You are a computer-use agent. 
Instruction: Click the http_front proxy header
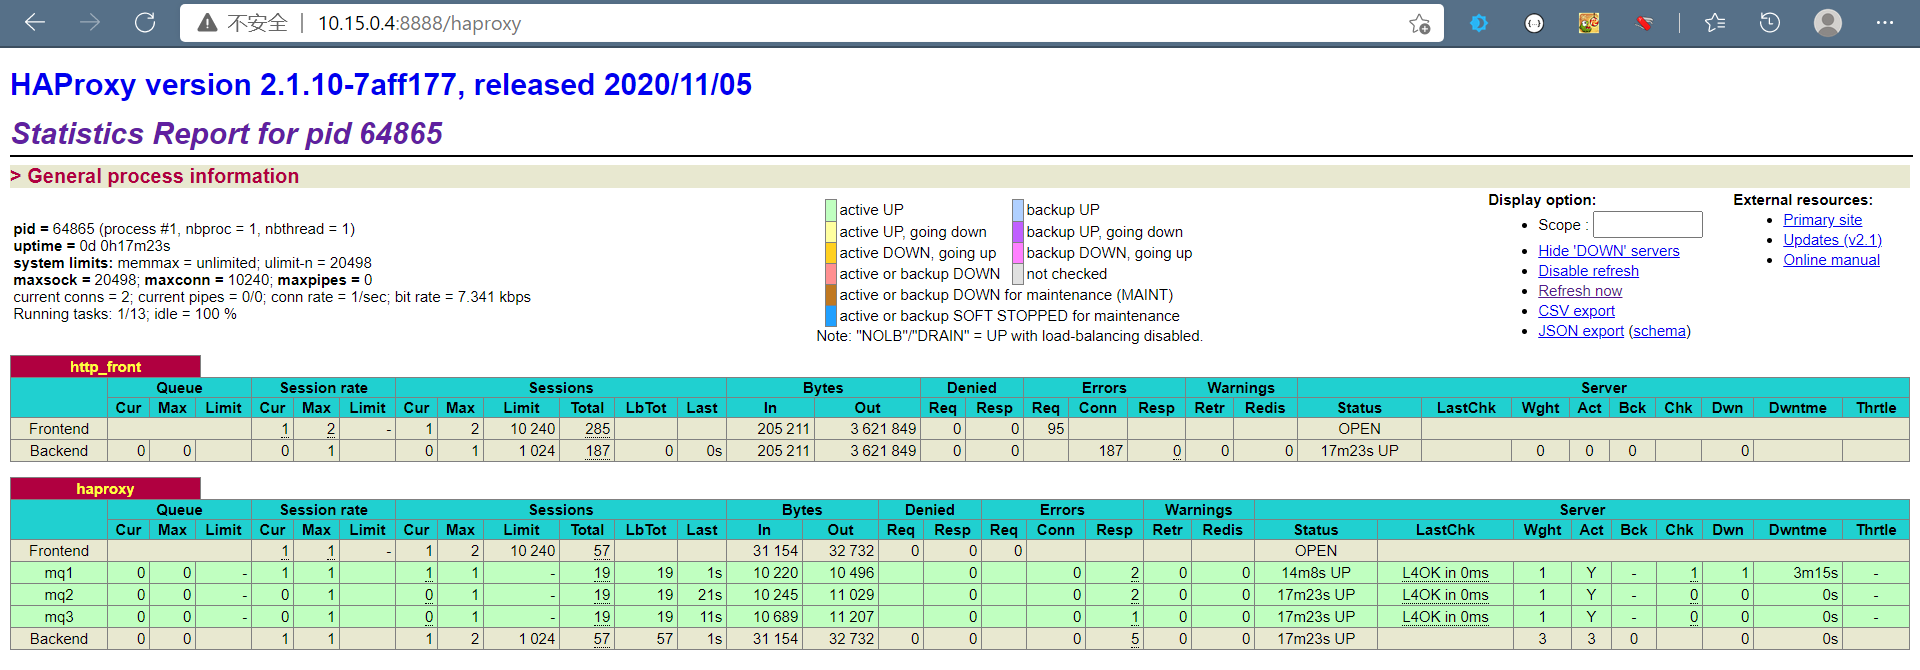point(105,367)
